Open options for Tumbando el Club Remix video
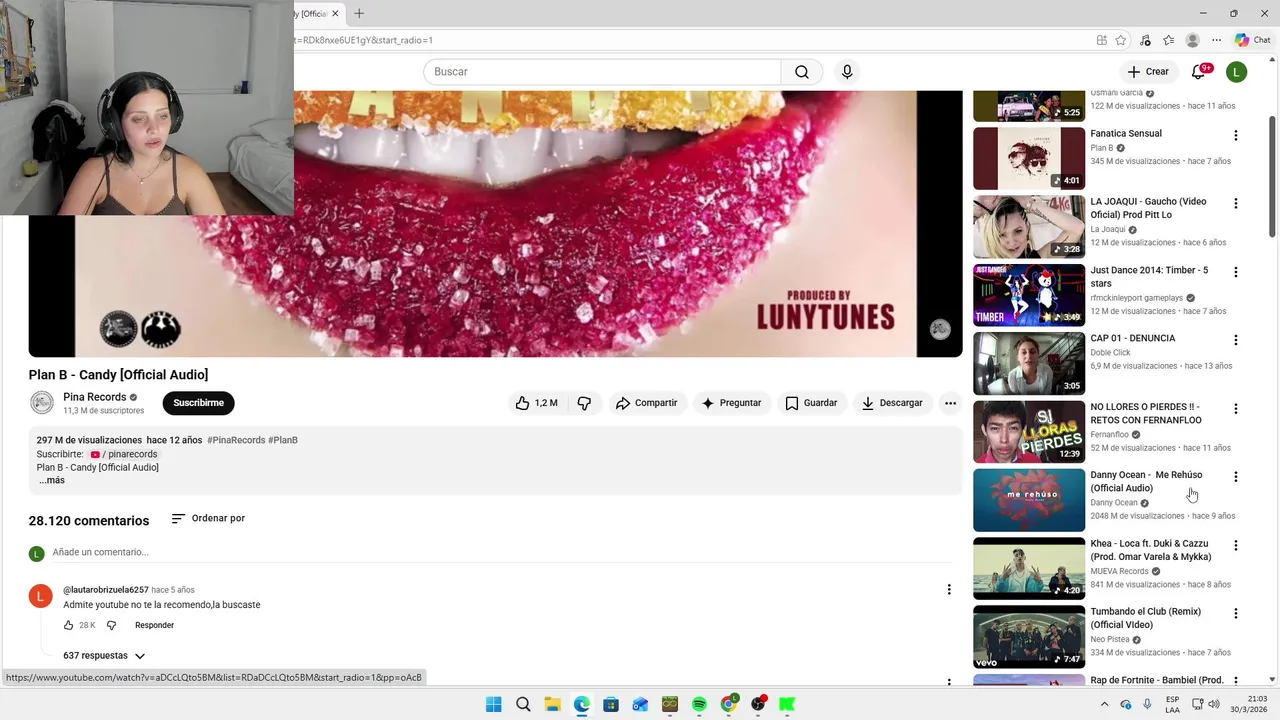The image size is (1280, 720). coord(1236,613)
